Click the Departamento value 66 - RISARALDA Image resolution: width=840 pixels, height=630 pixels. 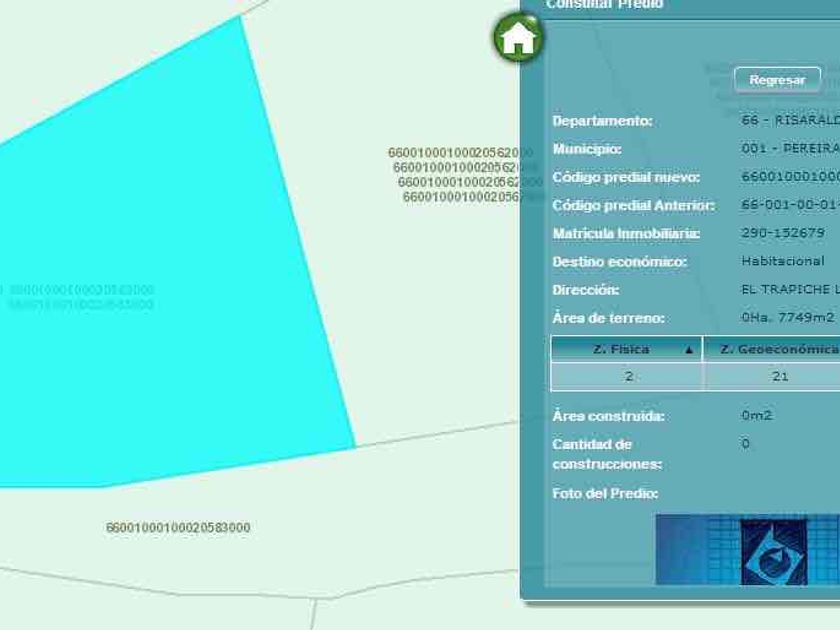coord(791,120)
